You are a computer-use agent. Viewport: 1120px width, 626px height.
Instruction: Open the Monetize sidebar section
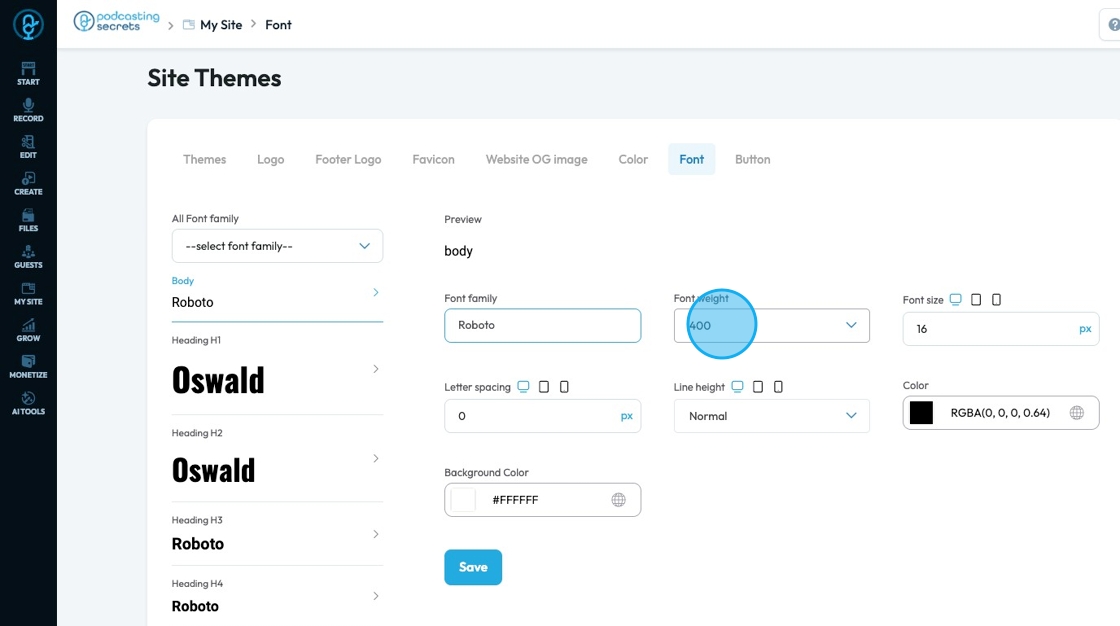pos(28,367)
